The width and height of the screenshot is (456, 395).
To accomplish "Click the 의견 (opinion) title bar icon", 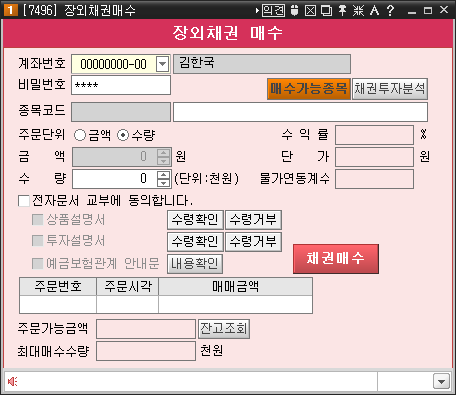I will [x=273, y=10].
